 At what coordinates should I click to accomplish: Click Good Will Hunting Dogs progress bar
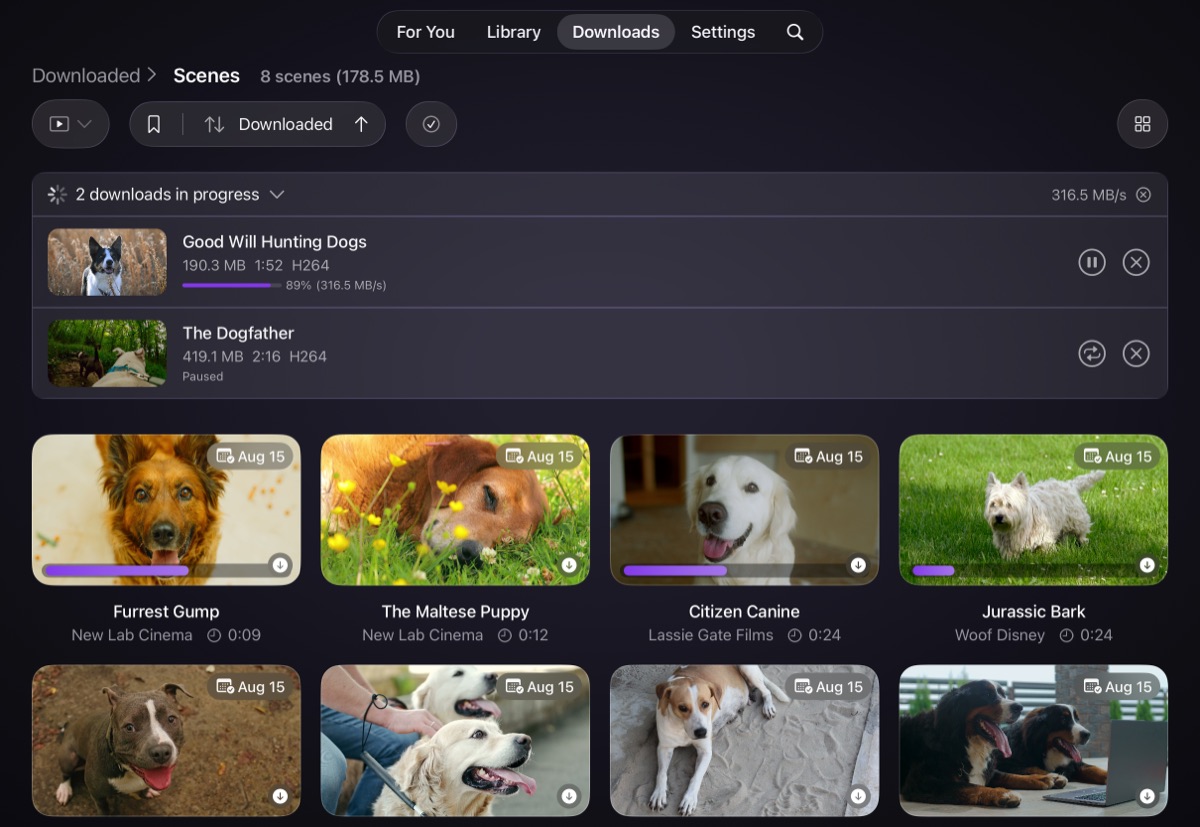[232, 285]
